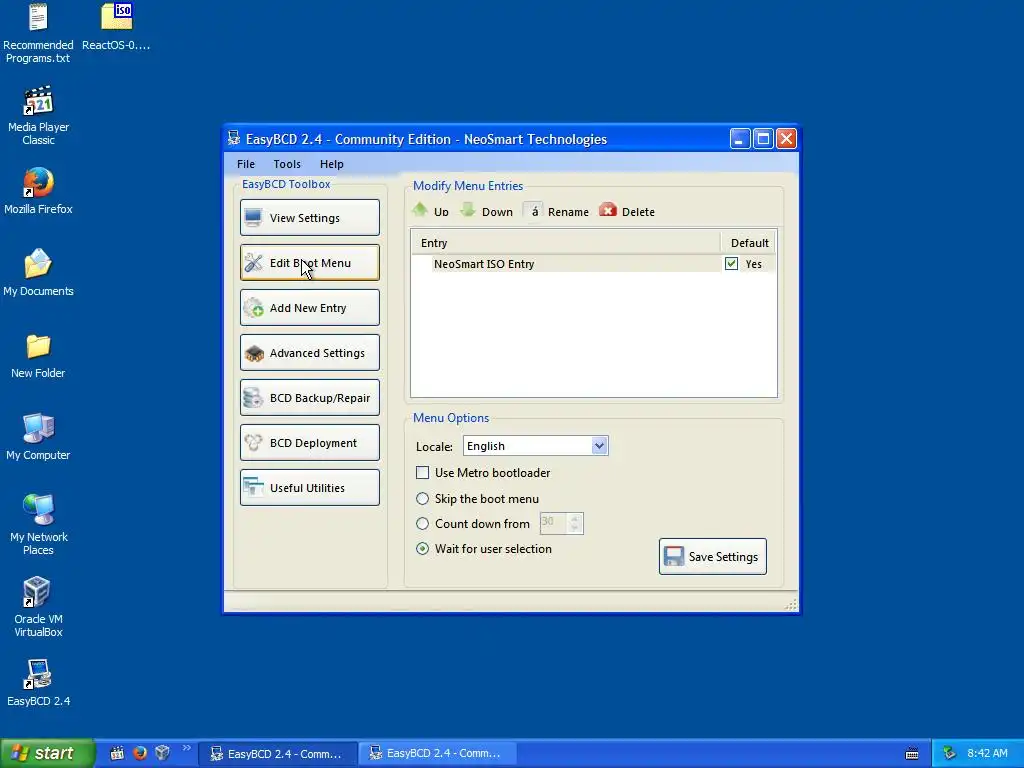Select the ReactOS ISO desktop file

tap(116, 27)
